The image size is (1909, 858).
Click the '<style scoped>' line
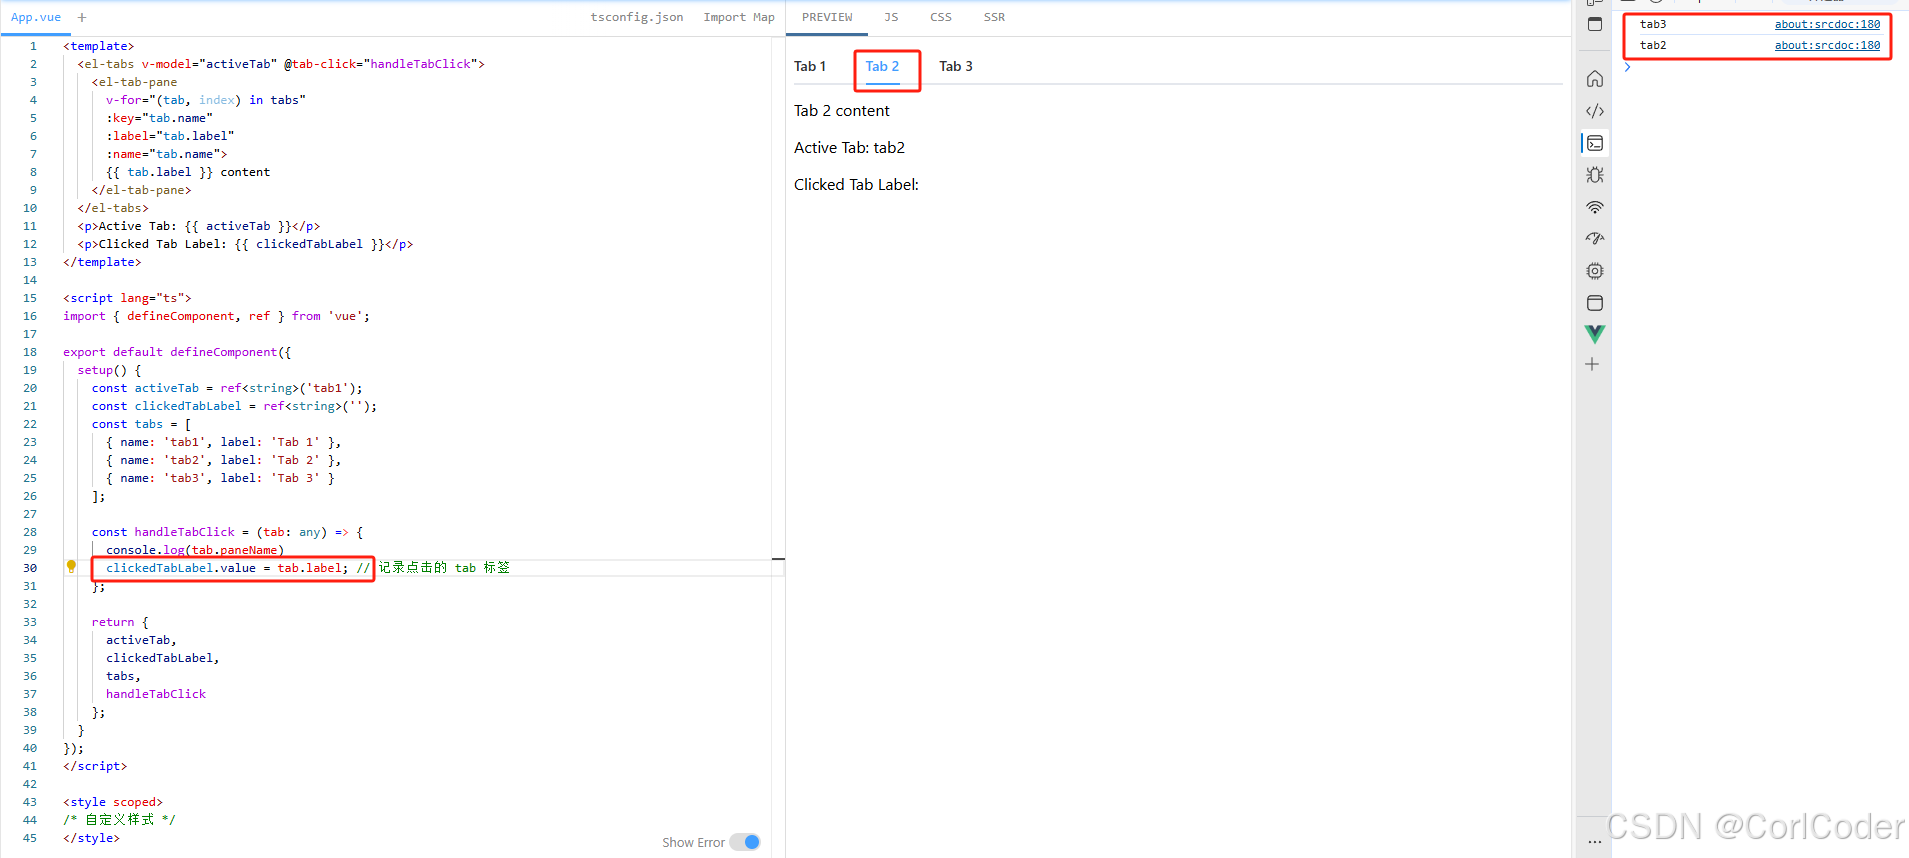coord(113,802)
